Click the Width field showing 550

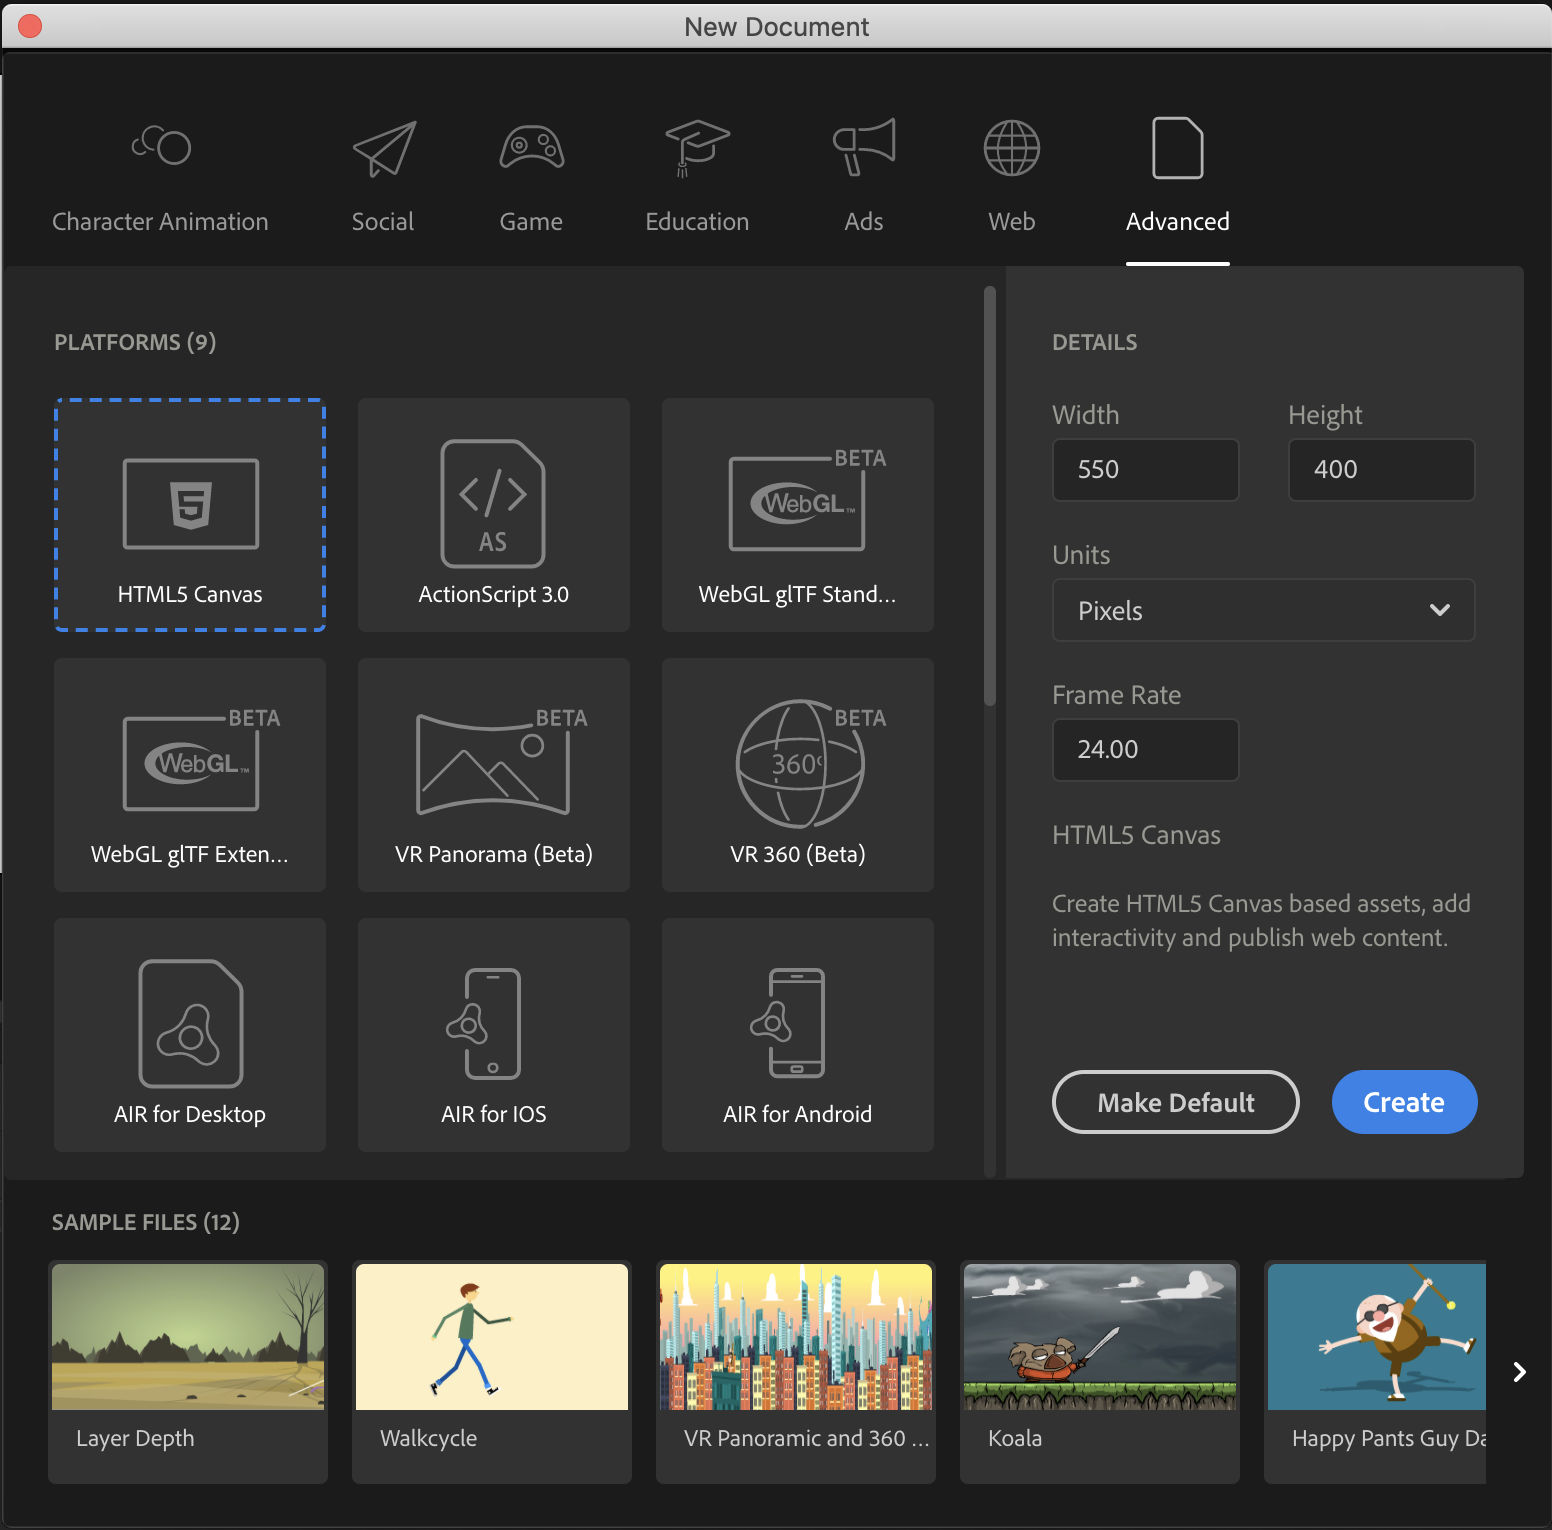(1146, 470)
